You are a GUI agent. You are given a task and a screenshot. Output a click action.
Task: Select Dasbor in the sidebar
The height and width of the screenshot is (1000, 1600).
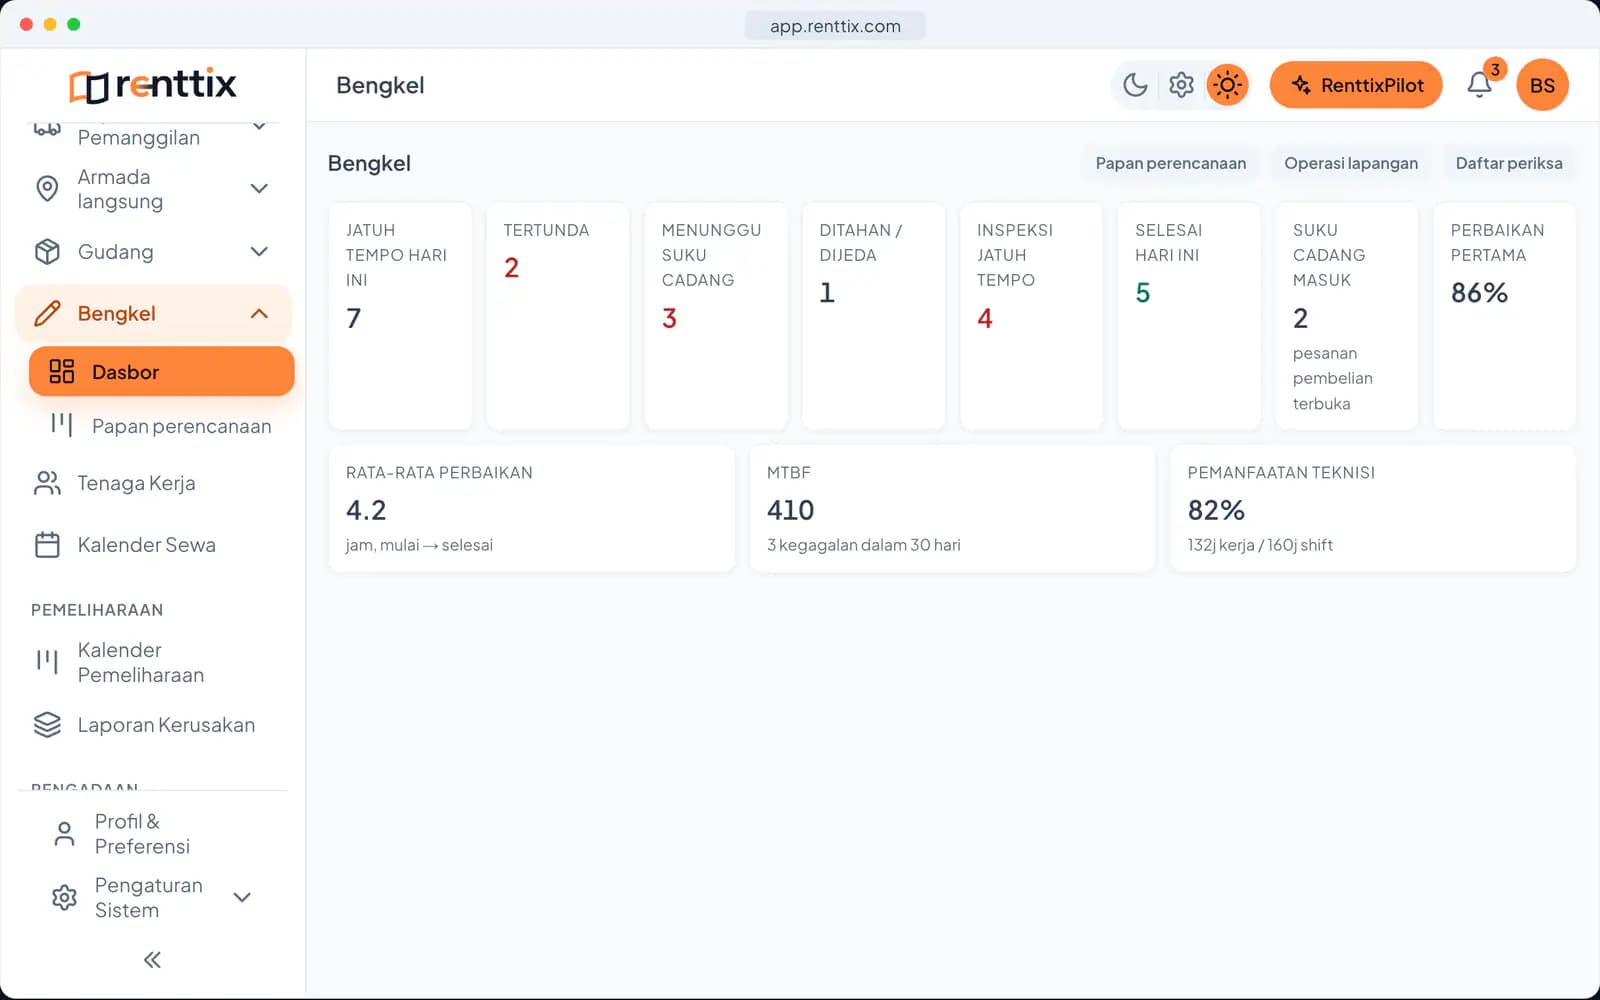pyautogui.click(x=162, y=372)
